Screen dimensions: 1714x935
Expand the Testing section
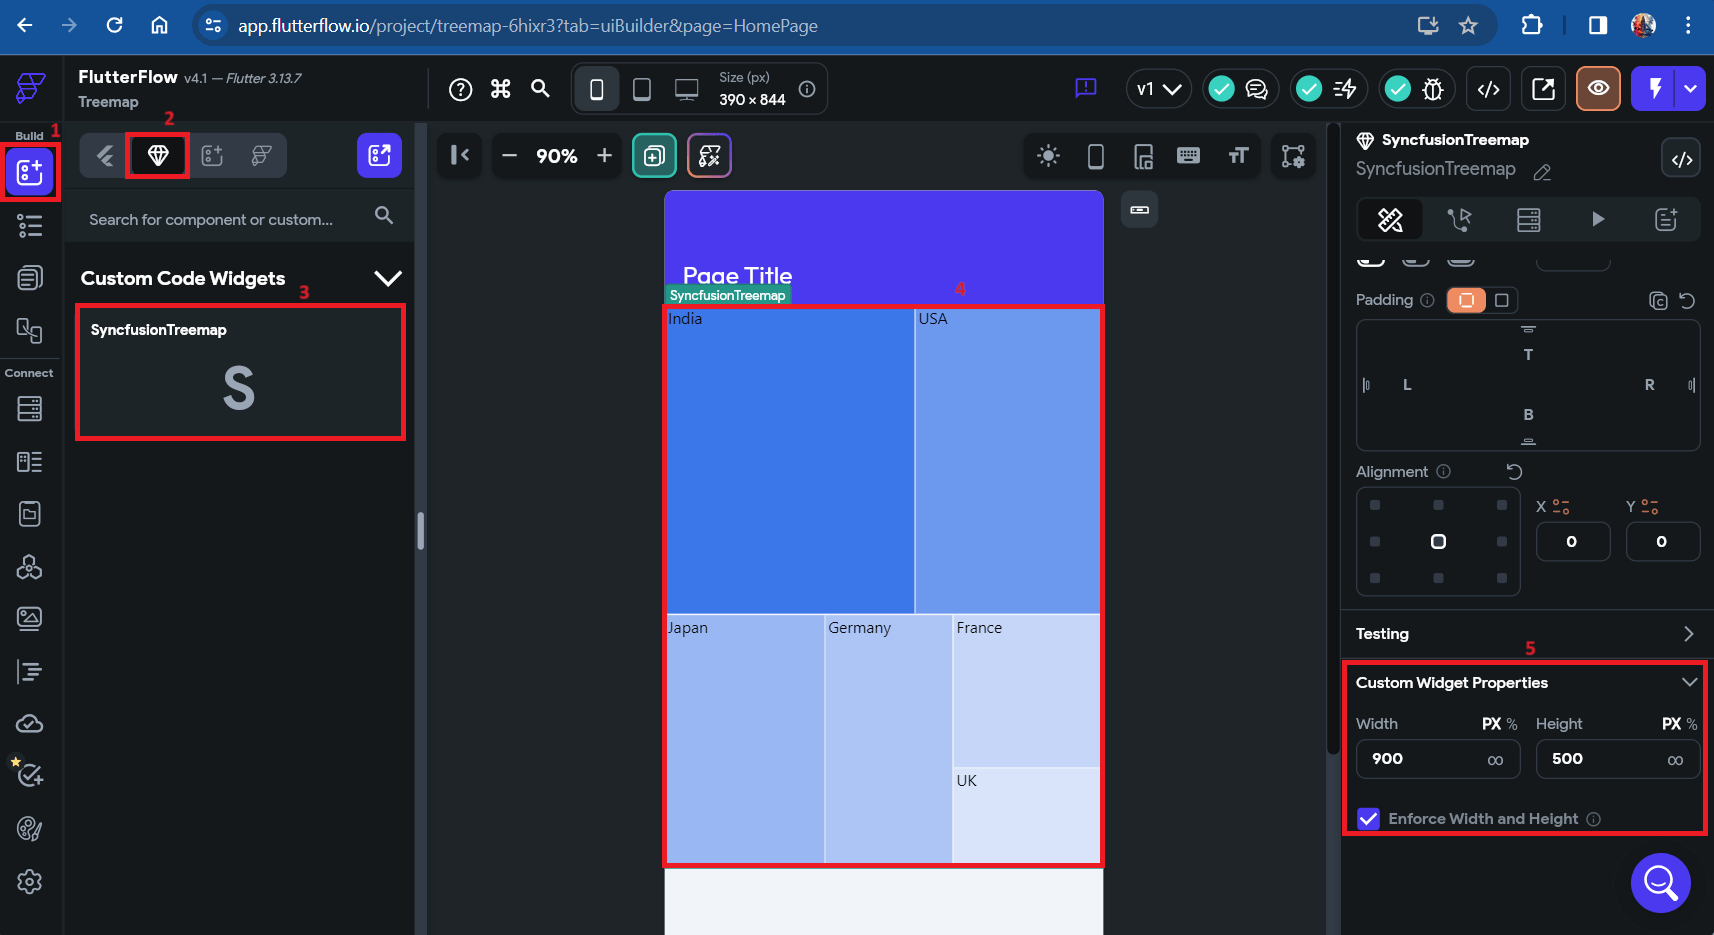click(1689, 634)
